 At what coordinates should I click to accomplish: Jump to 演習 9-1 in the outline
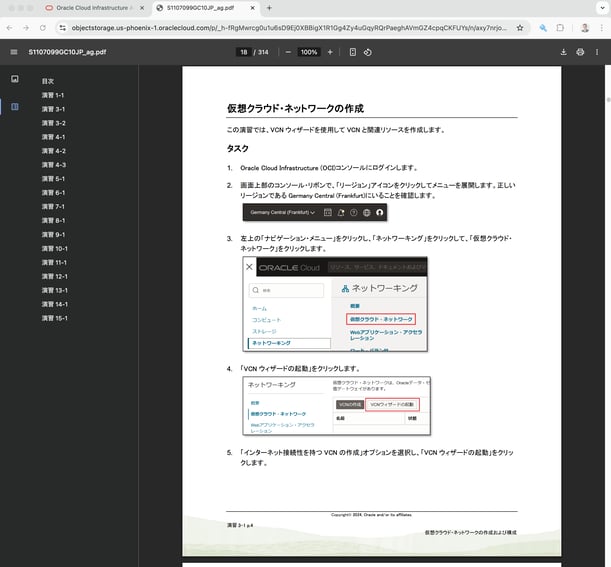tap(53, 235)
